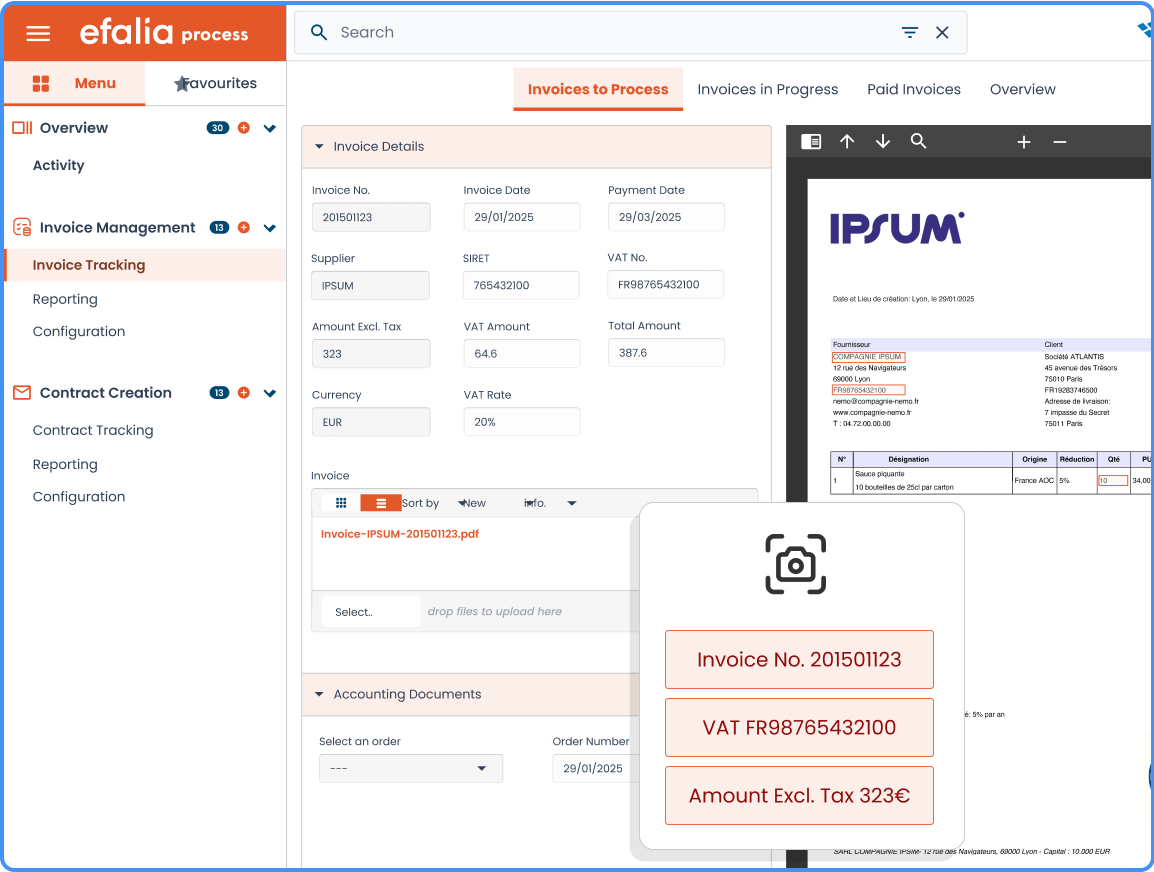Open Configuration under Contract Creation
The height and width of the screenshot is (872, 1154).
[79, 497]
